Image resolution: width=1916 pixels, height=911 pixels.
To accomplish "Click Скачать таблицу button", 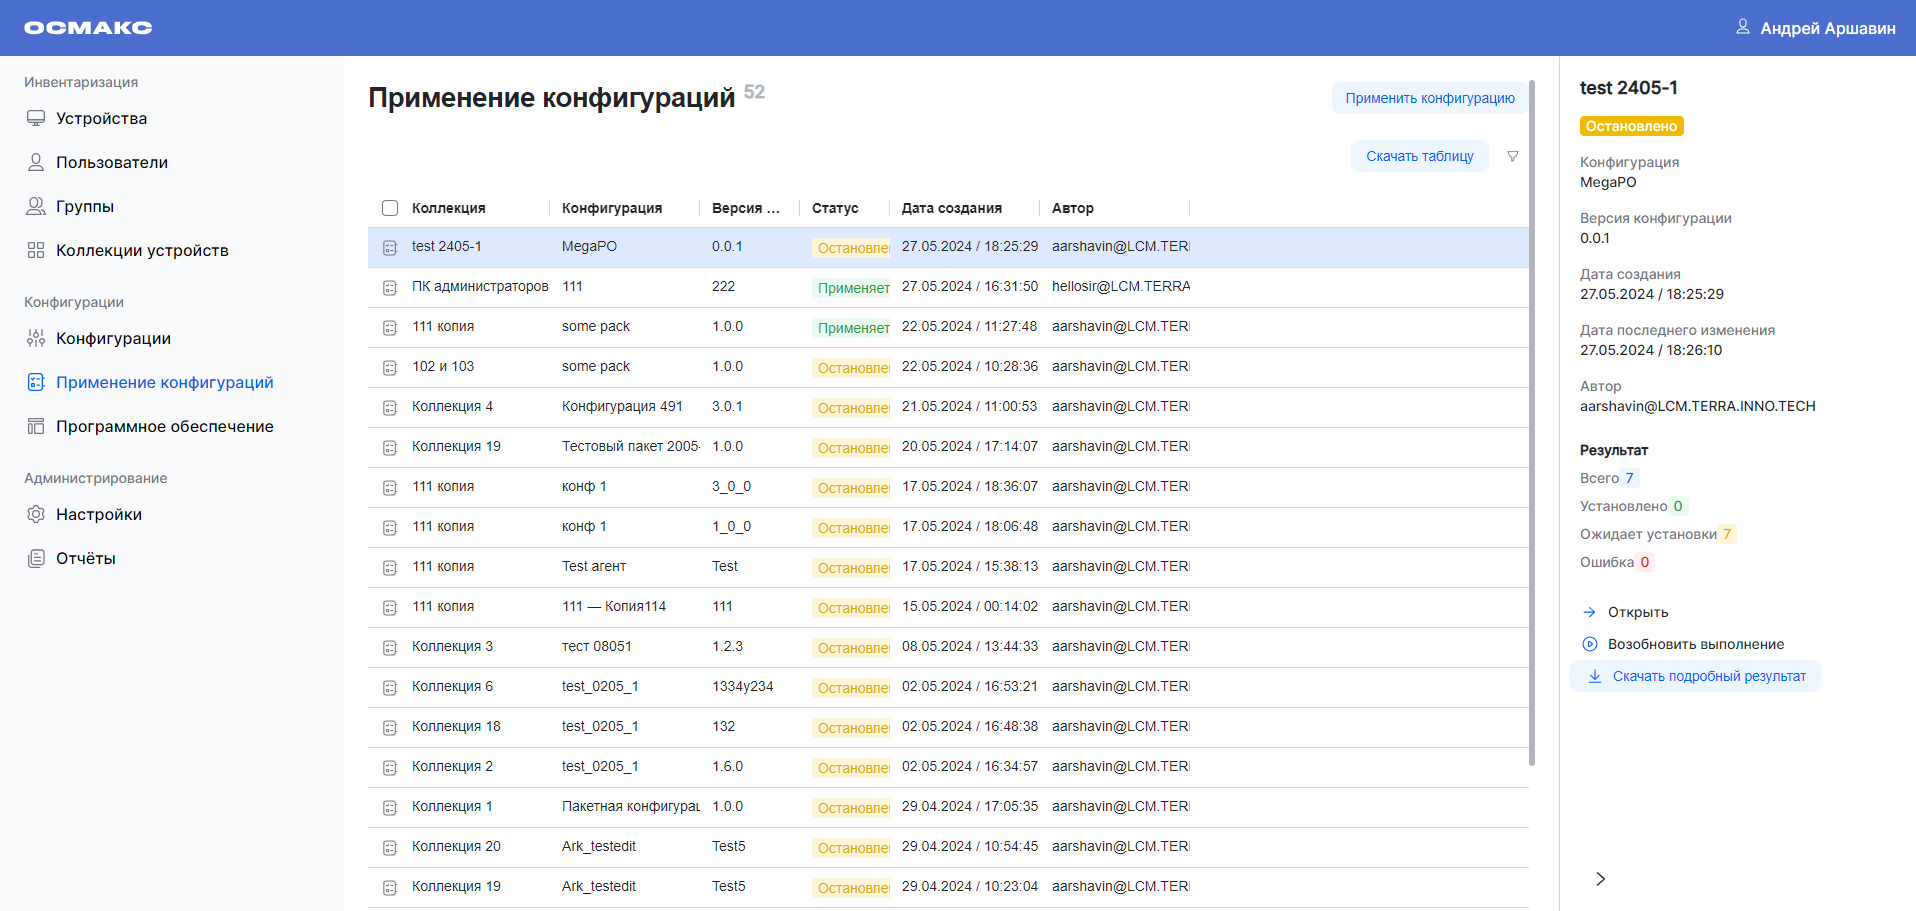I will 1419,156.
